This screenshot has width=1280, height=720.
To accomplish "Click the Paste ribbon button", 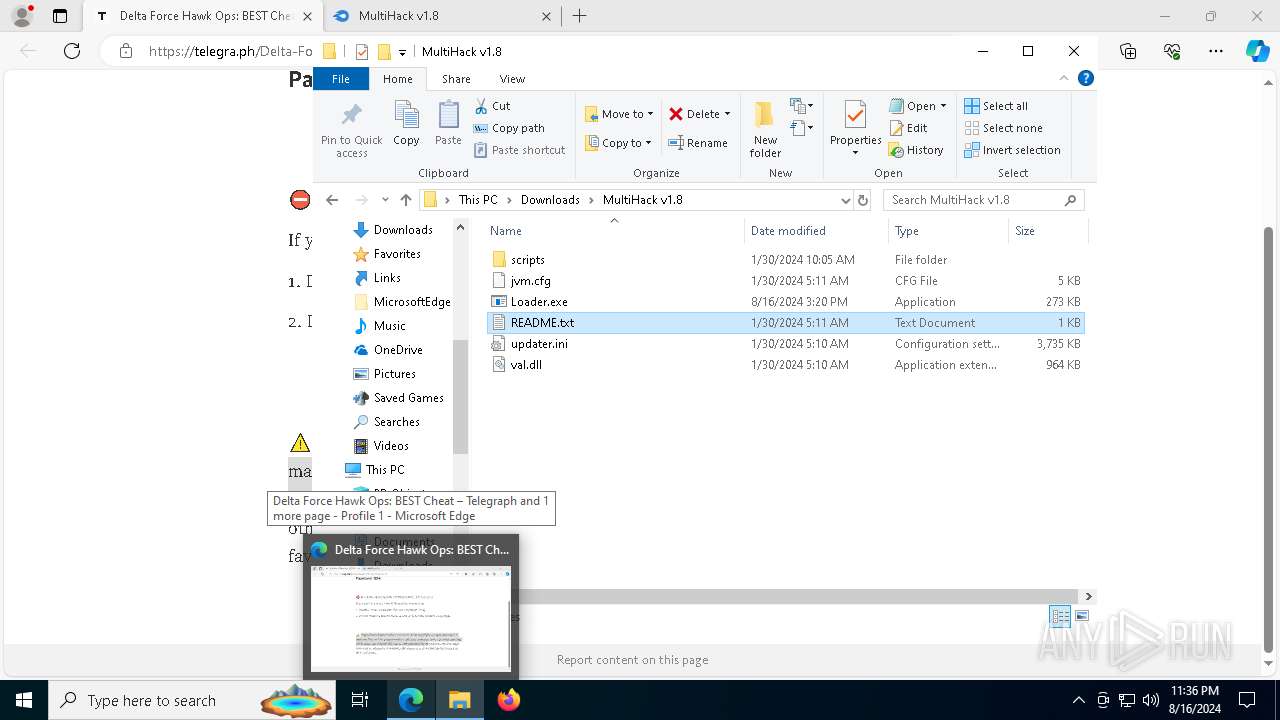I will click(x=448, y=124).
